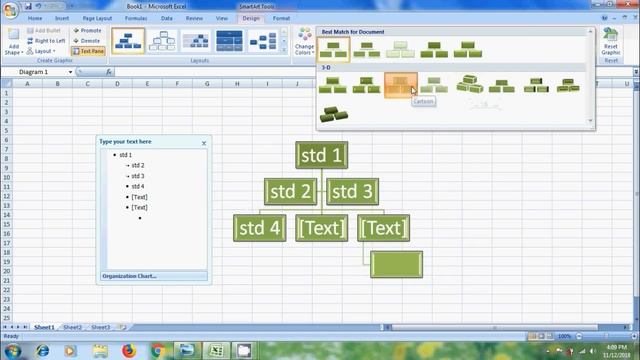Open Firefox from the taskbar
This screenshot has height=360, width=640.
(x=129, y=351)
